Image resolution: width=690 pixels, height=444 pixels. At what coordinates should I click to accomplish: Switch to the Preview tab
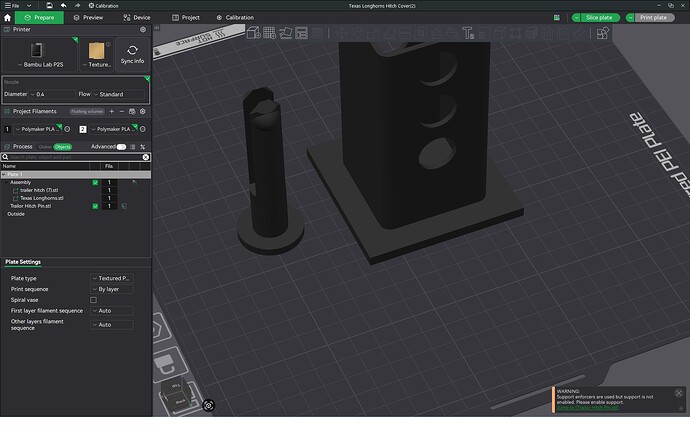point(88,18)
